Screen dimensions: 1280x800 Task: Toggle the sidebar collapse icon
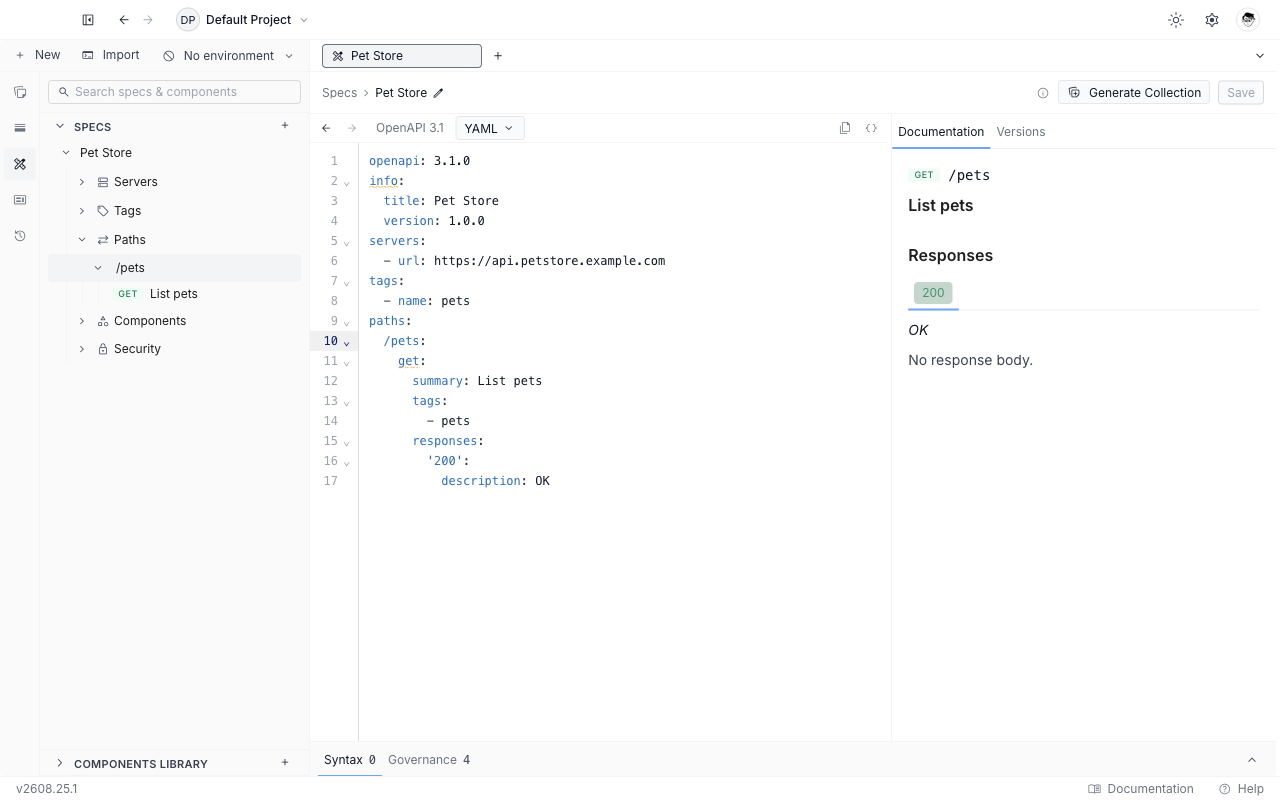tap(88, 20)
